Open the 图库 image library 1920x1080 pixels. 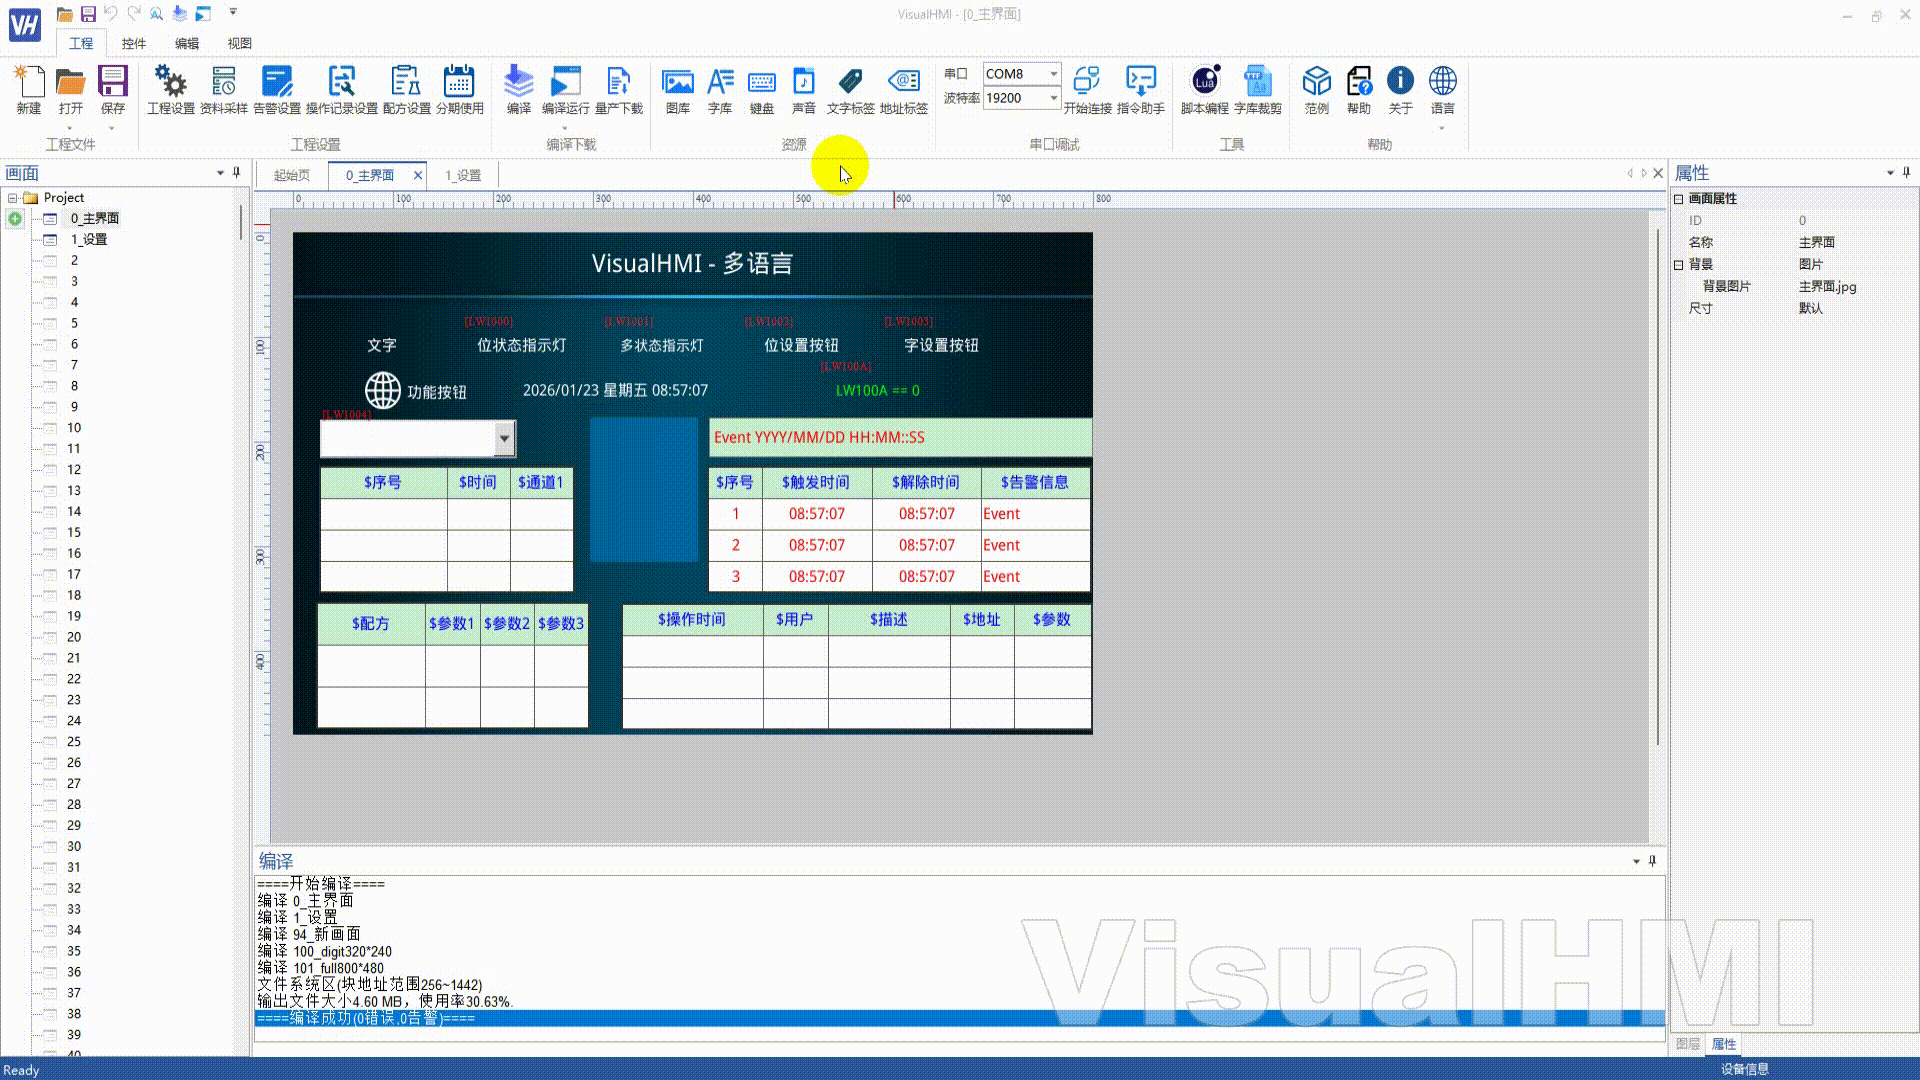click(677, 89)
